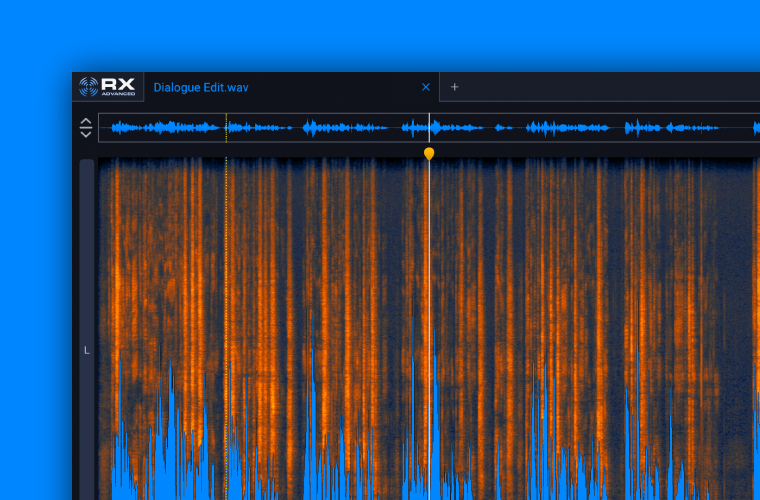Click the empty tab bar area right of plus
Image resolution: width=760 pixels, height=500 pixels.
[600, 87]
